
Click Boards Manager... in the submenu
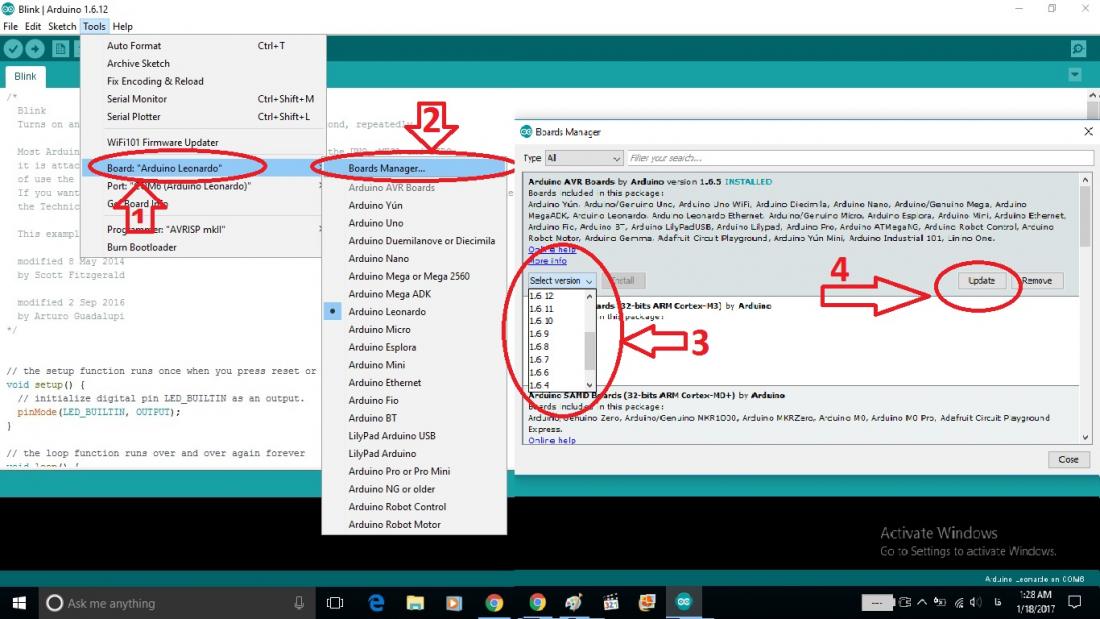[386, 168]
